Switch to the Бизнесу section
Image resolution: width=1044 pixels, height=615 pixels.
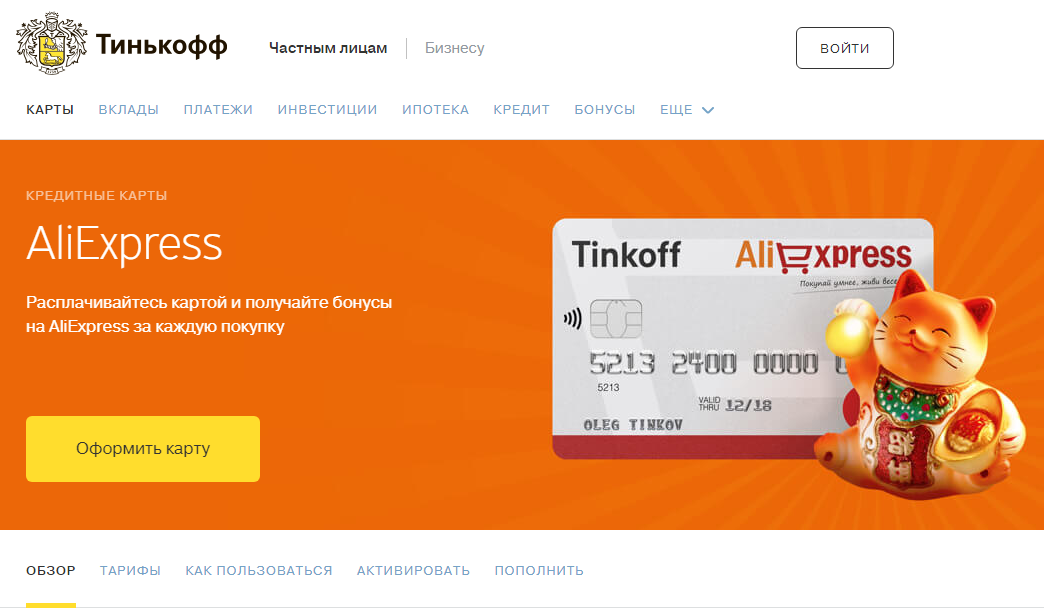455,48
